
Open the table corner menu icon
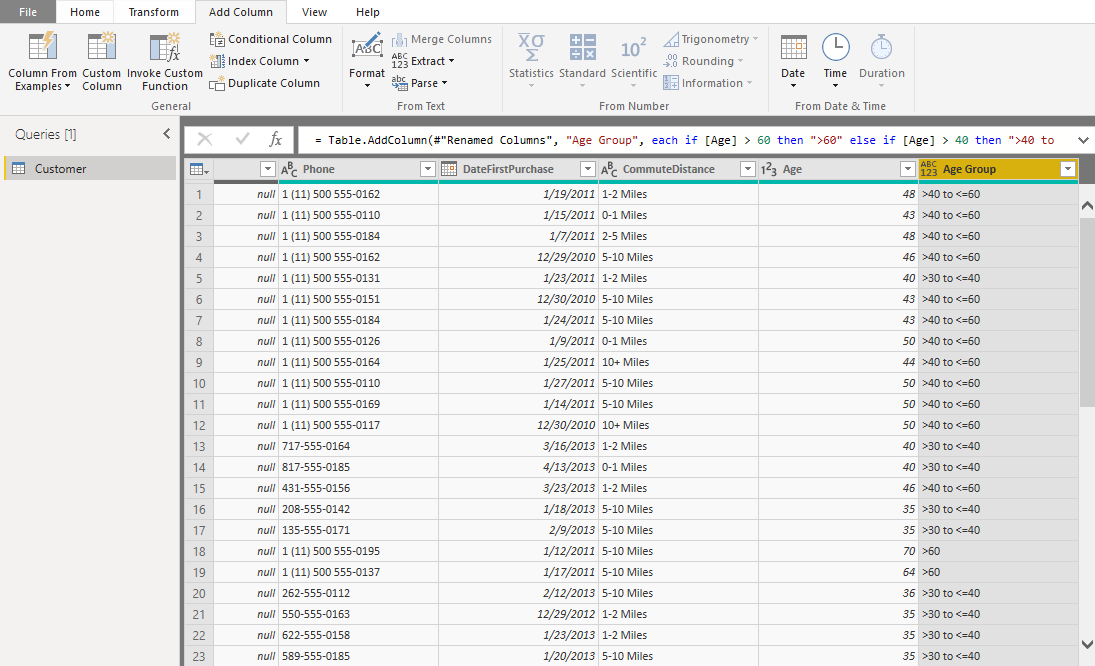(199, 169)
